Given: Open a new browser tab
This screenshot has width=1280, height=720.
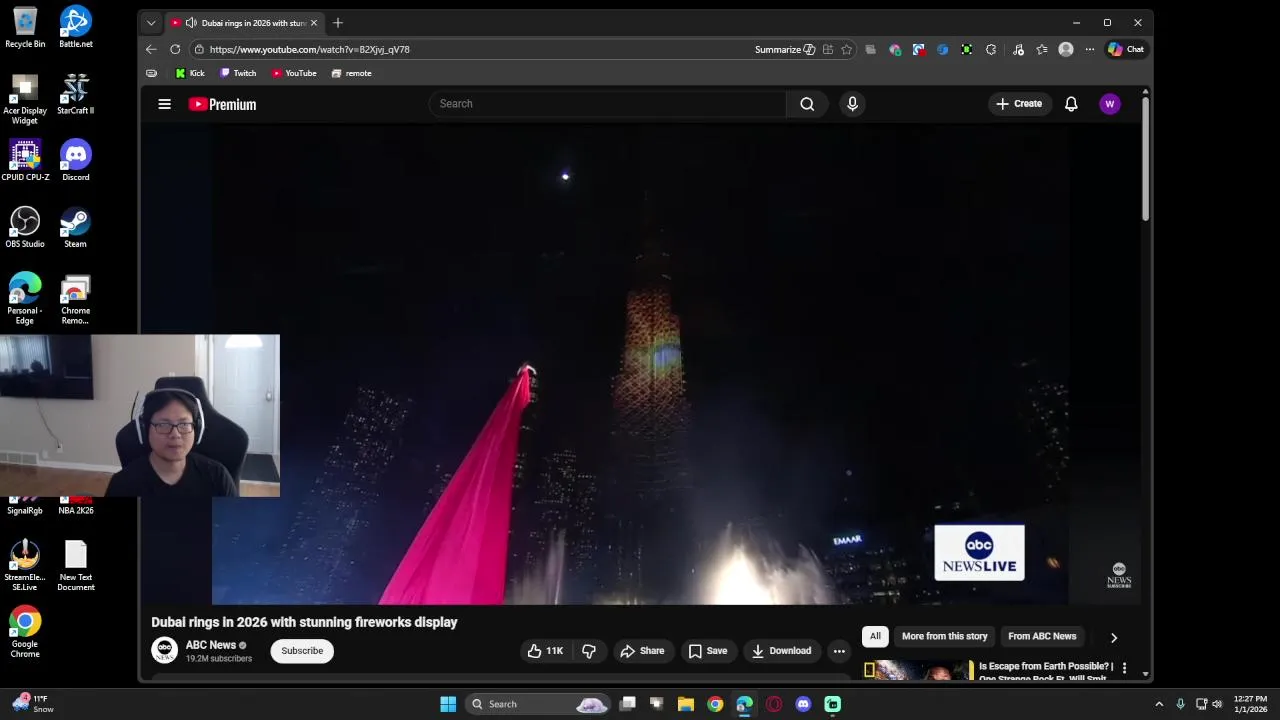Looking at the screenshot, I should pos(338,23).
